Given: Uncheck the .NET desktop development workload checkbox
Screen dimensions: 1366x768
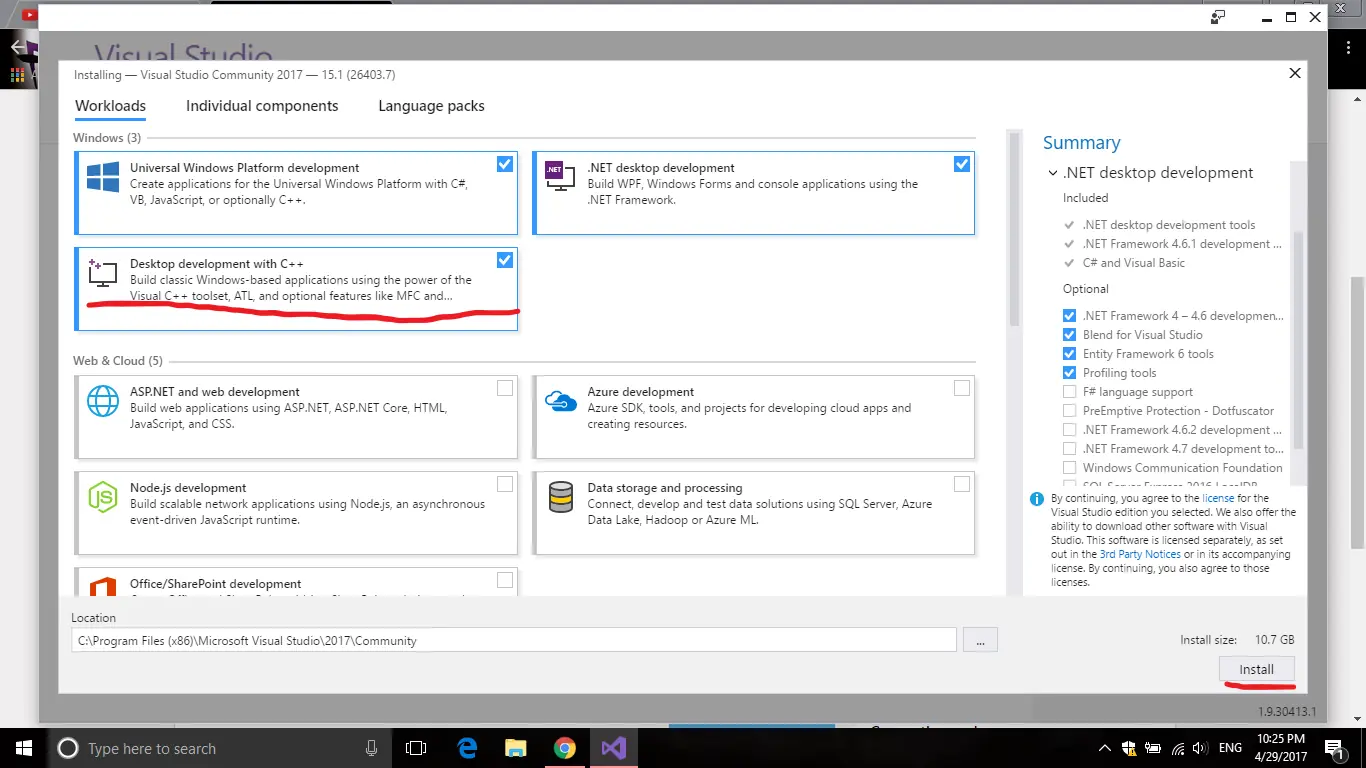Looking at the screenshot, I should (x=962, y=164).
